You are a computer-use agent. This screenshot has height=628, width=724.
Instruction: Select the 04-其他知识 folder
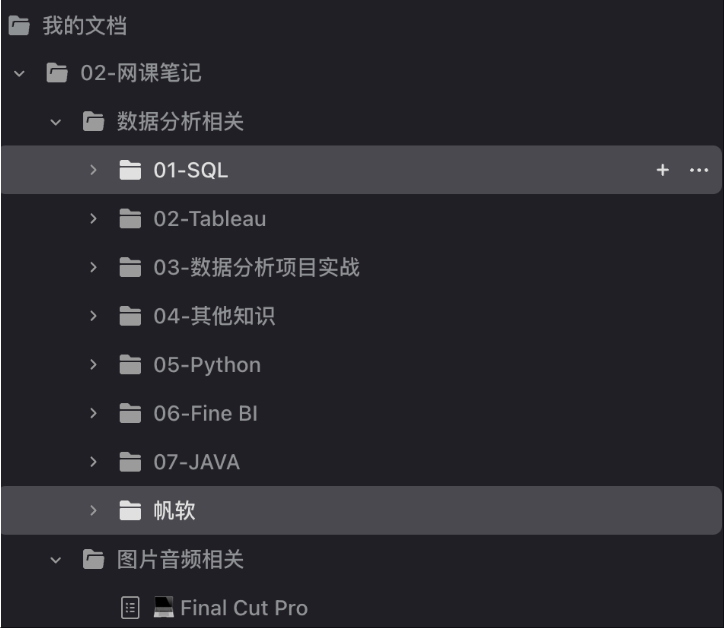214,317
